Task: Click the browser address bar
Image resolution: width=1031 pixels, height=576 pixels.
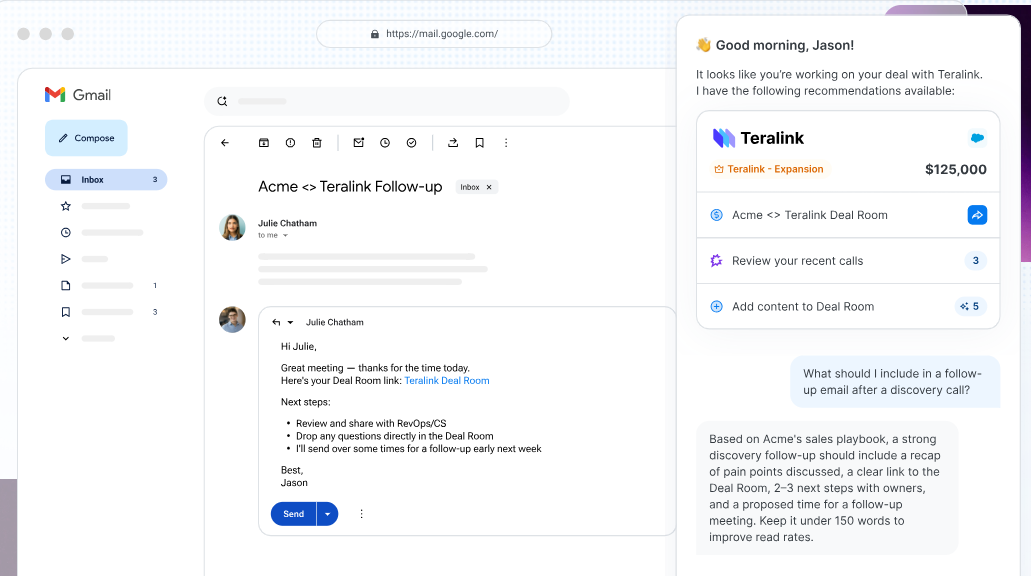Action: coord(434,34)
